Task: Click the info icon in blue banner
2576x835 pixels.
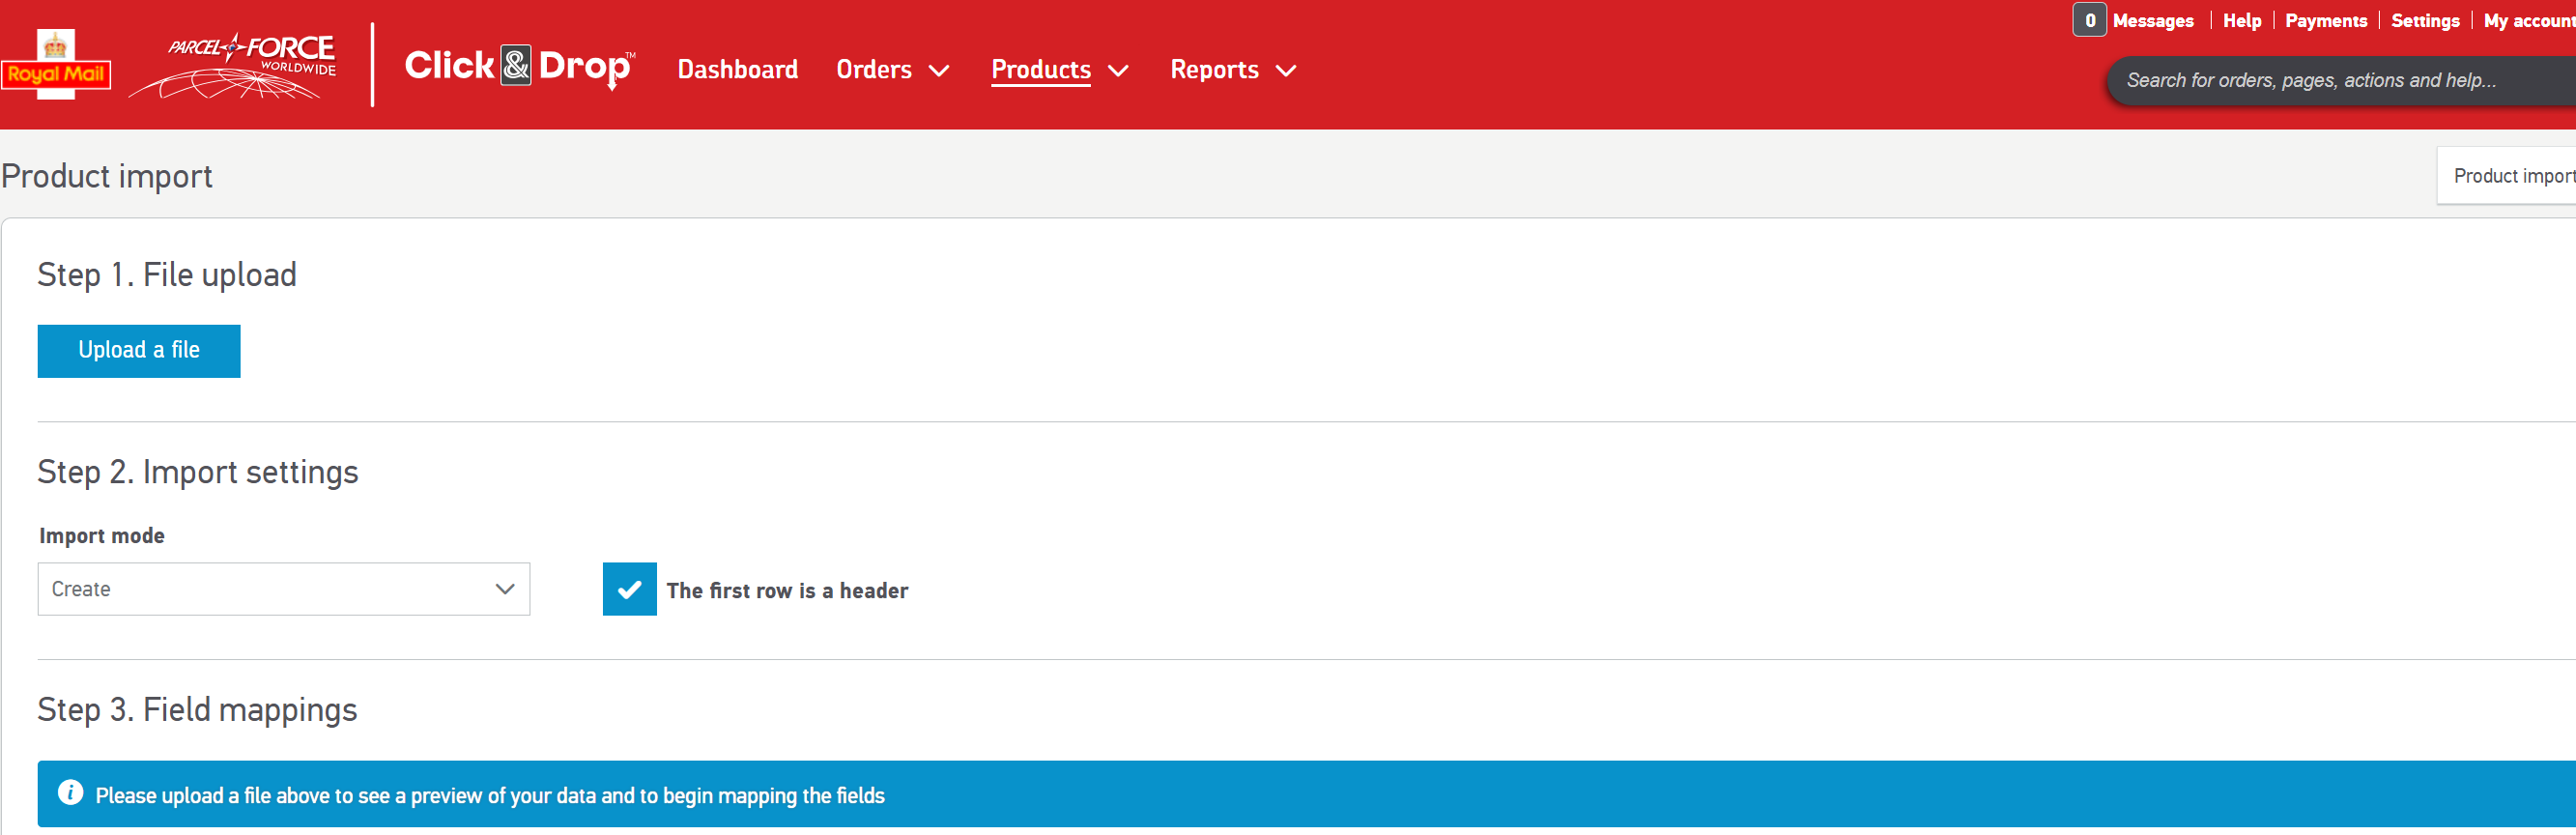Action: point(70,793)
